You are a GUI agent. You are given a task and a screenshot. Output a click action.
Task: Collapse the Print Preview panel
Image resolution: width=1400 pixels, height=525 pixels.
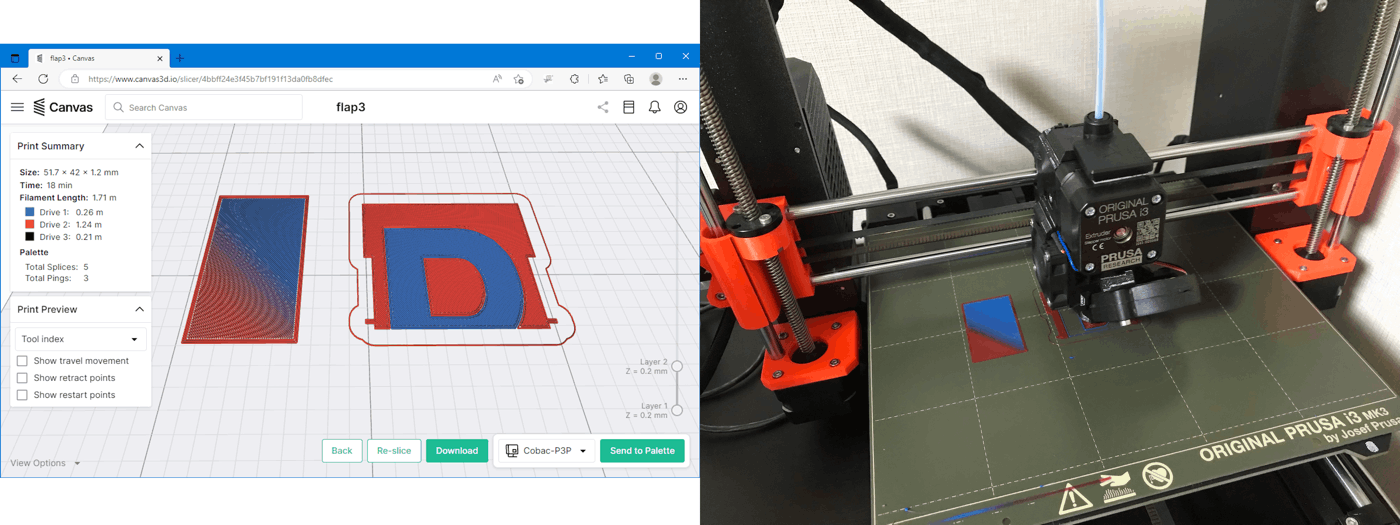[139, 310]
